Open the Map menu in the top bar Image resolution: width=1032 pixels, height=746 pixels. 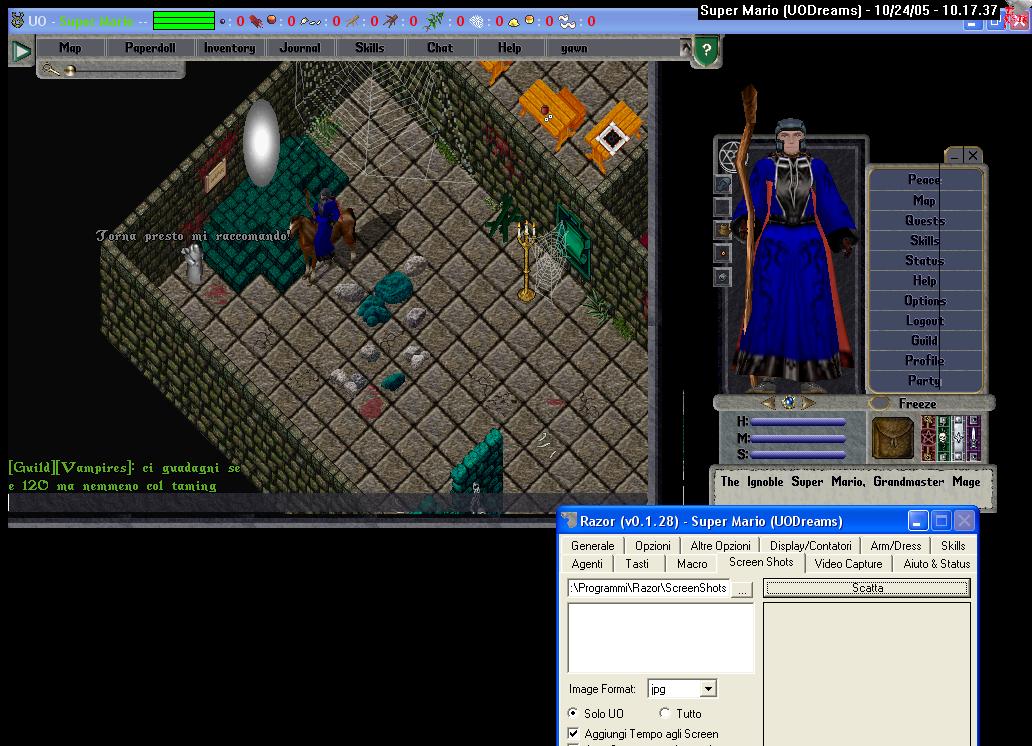[70, 48]
